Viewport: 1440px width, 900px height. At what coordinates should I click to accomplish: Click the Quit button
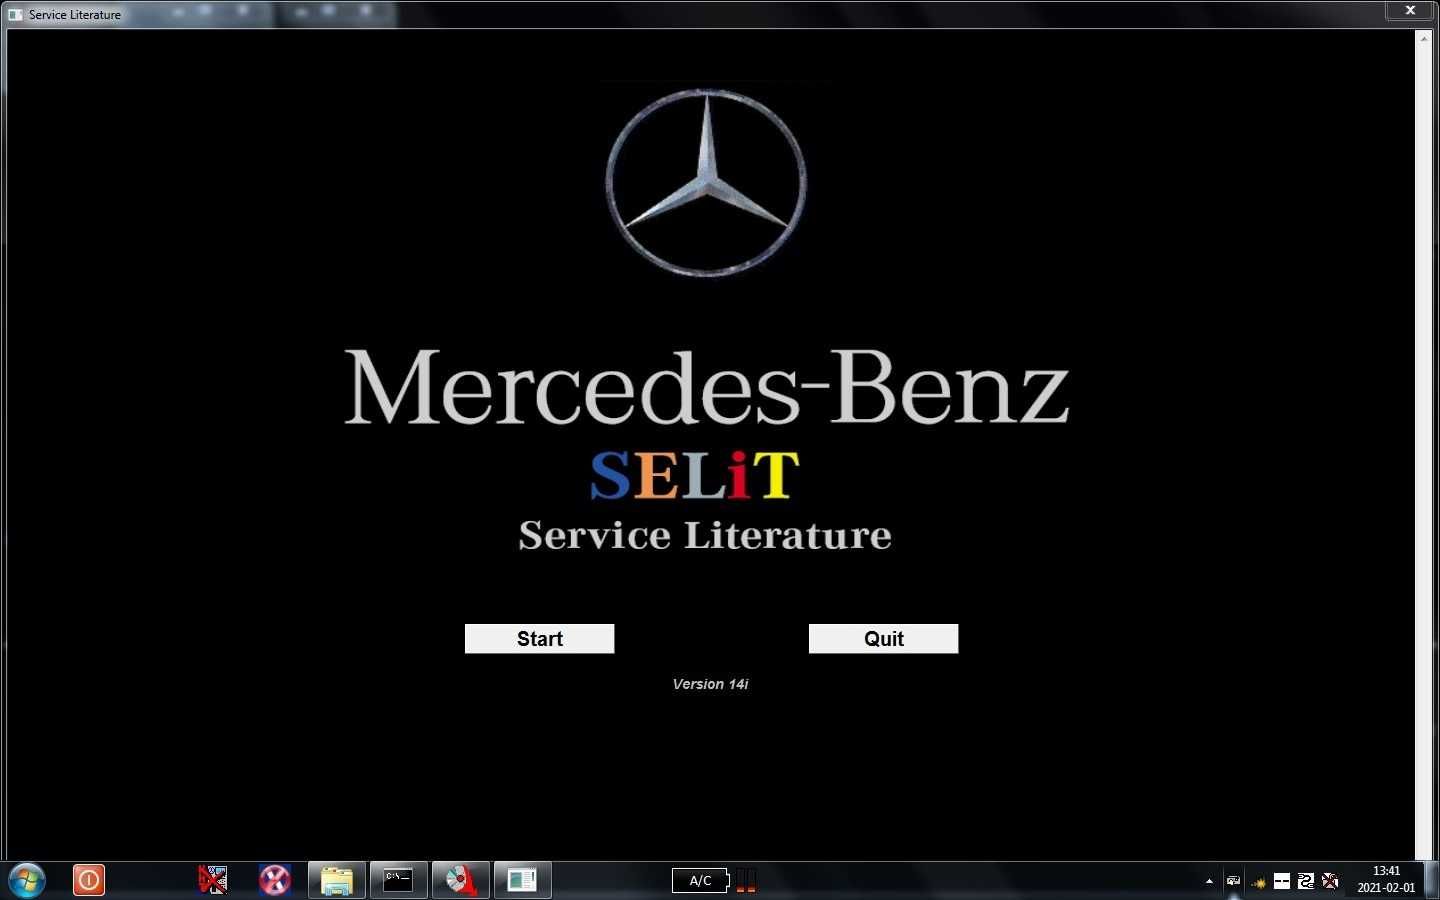tap(883, 639)
